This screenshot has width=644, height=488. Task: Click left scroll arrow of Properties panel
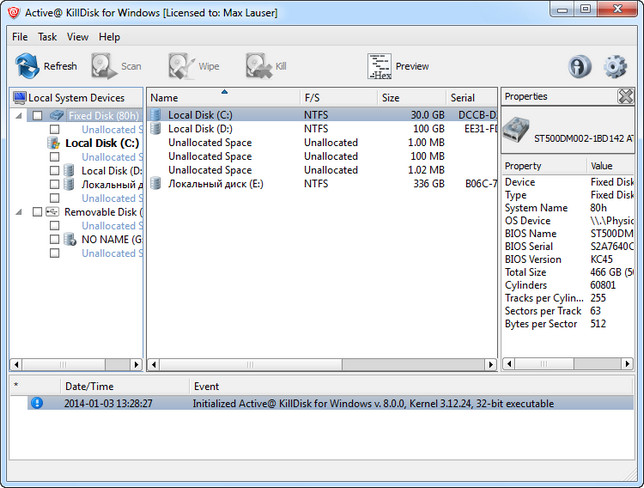508,364
